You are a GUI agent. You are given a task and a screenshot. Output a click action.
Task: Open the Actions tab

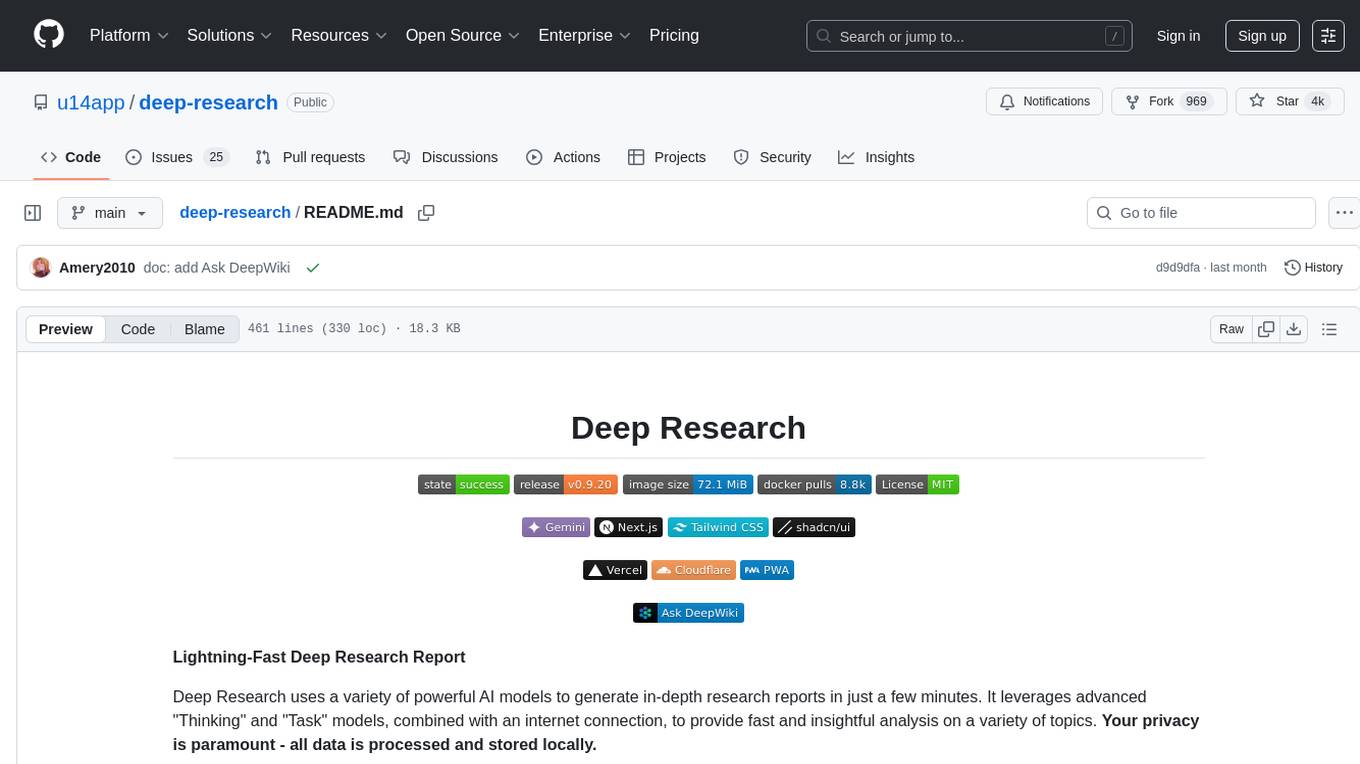[x=563, y=157]
